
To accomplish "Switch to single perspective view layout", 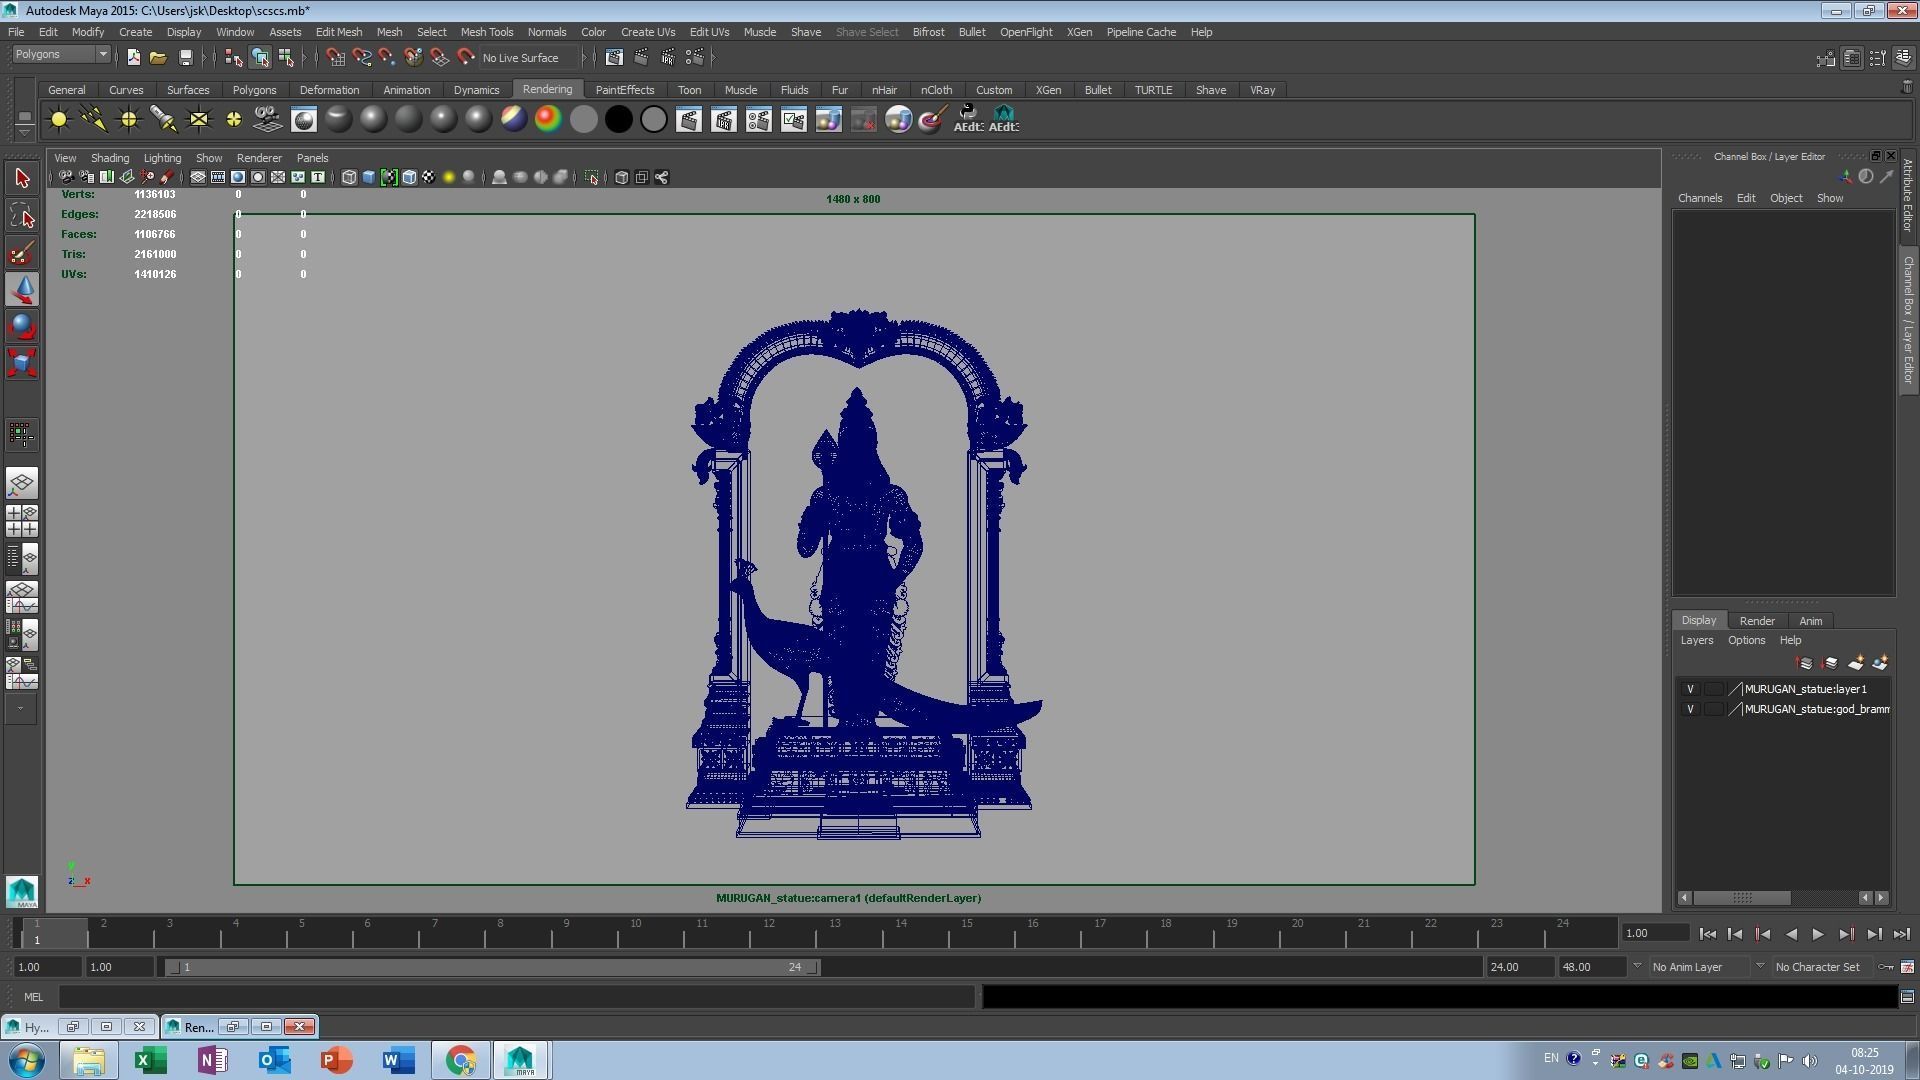I will (22, 484).
